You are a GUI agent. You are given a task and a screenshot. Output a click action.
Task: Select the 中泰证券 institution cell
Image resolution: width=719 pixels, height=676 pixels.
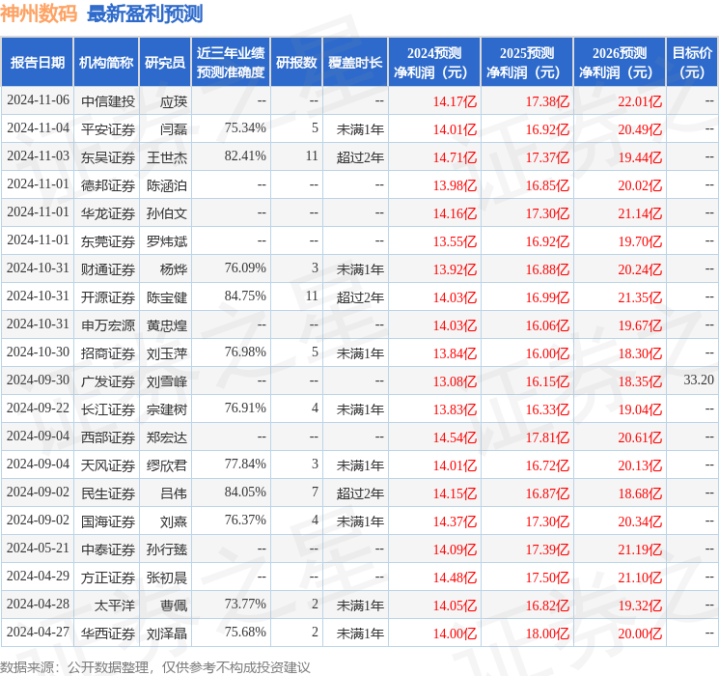(x=108, y=549)
